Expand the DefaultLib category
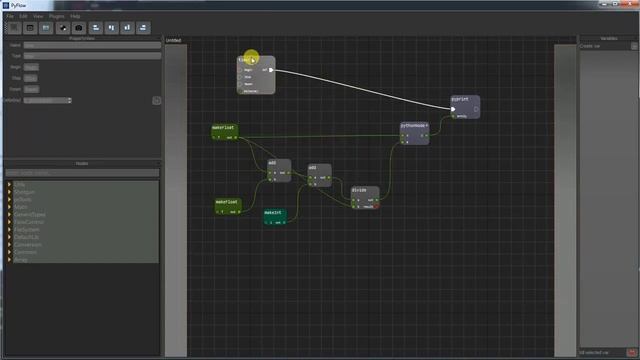Image resolution: width=640 pixels, height=360 pixels. click(9, 237)
